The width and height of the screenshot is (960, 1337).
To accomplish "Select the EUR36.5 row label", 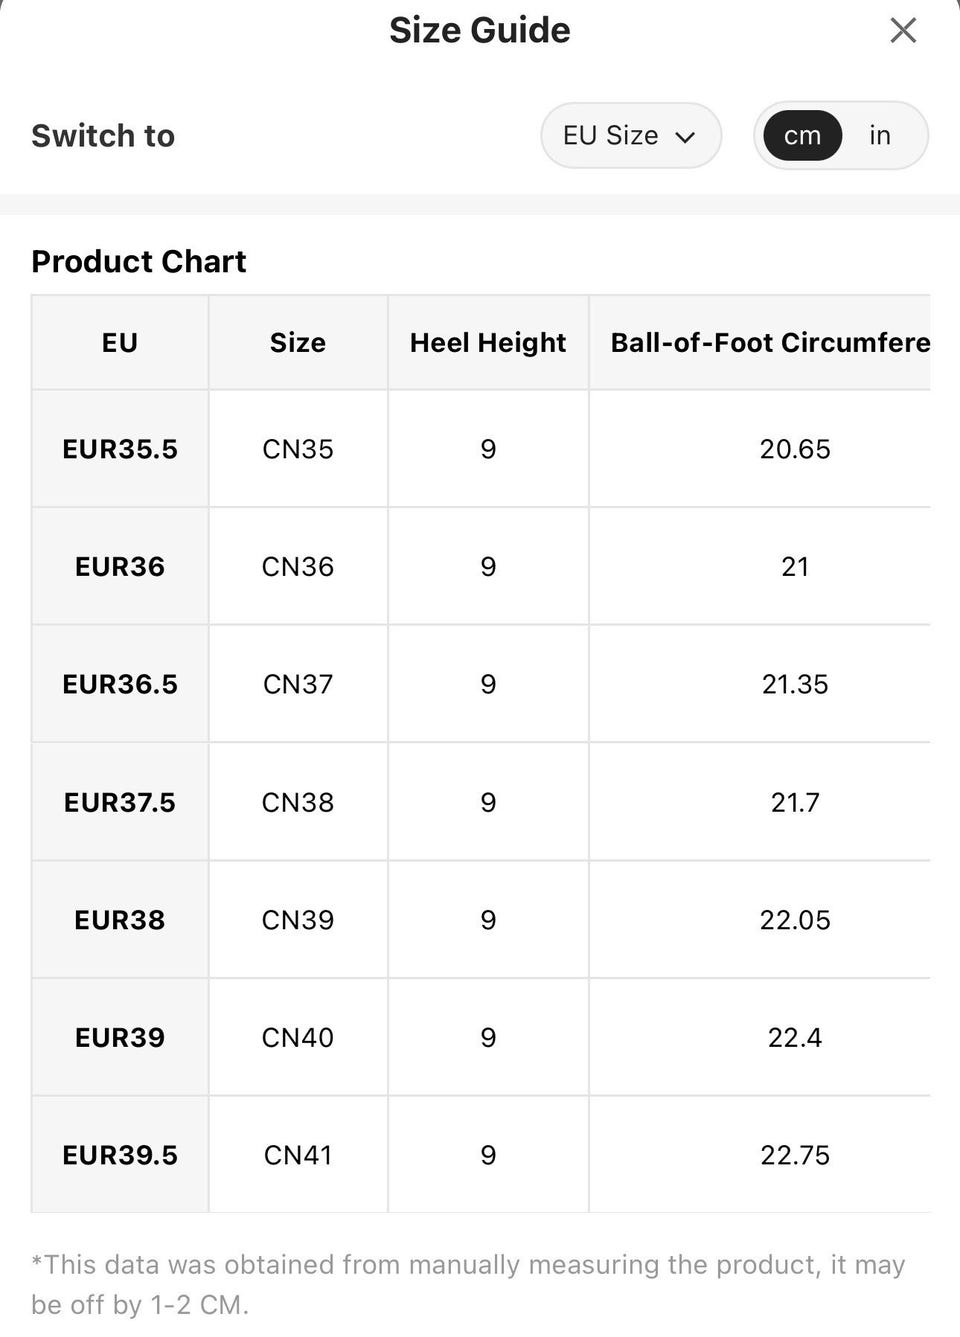I will (x=120, y=684).
